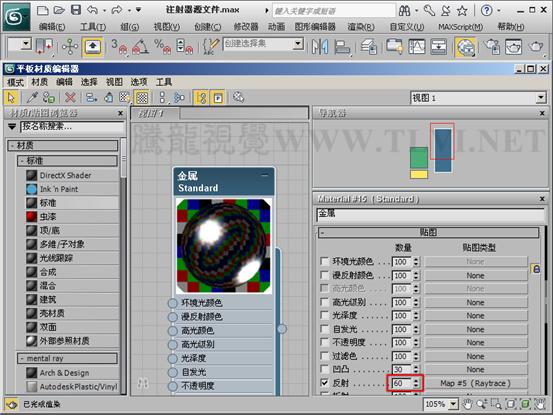Click the Map #5 (Raytrace) map button

click(x=476, y=383)
